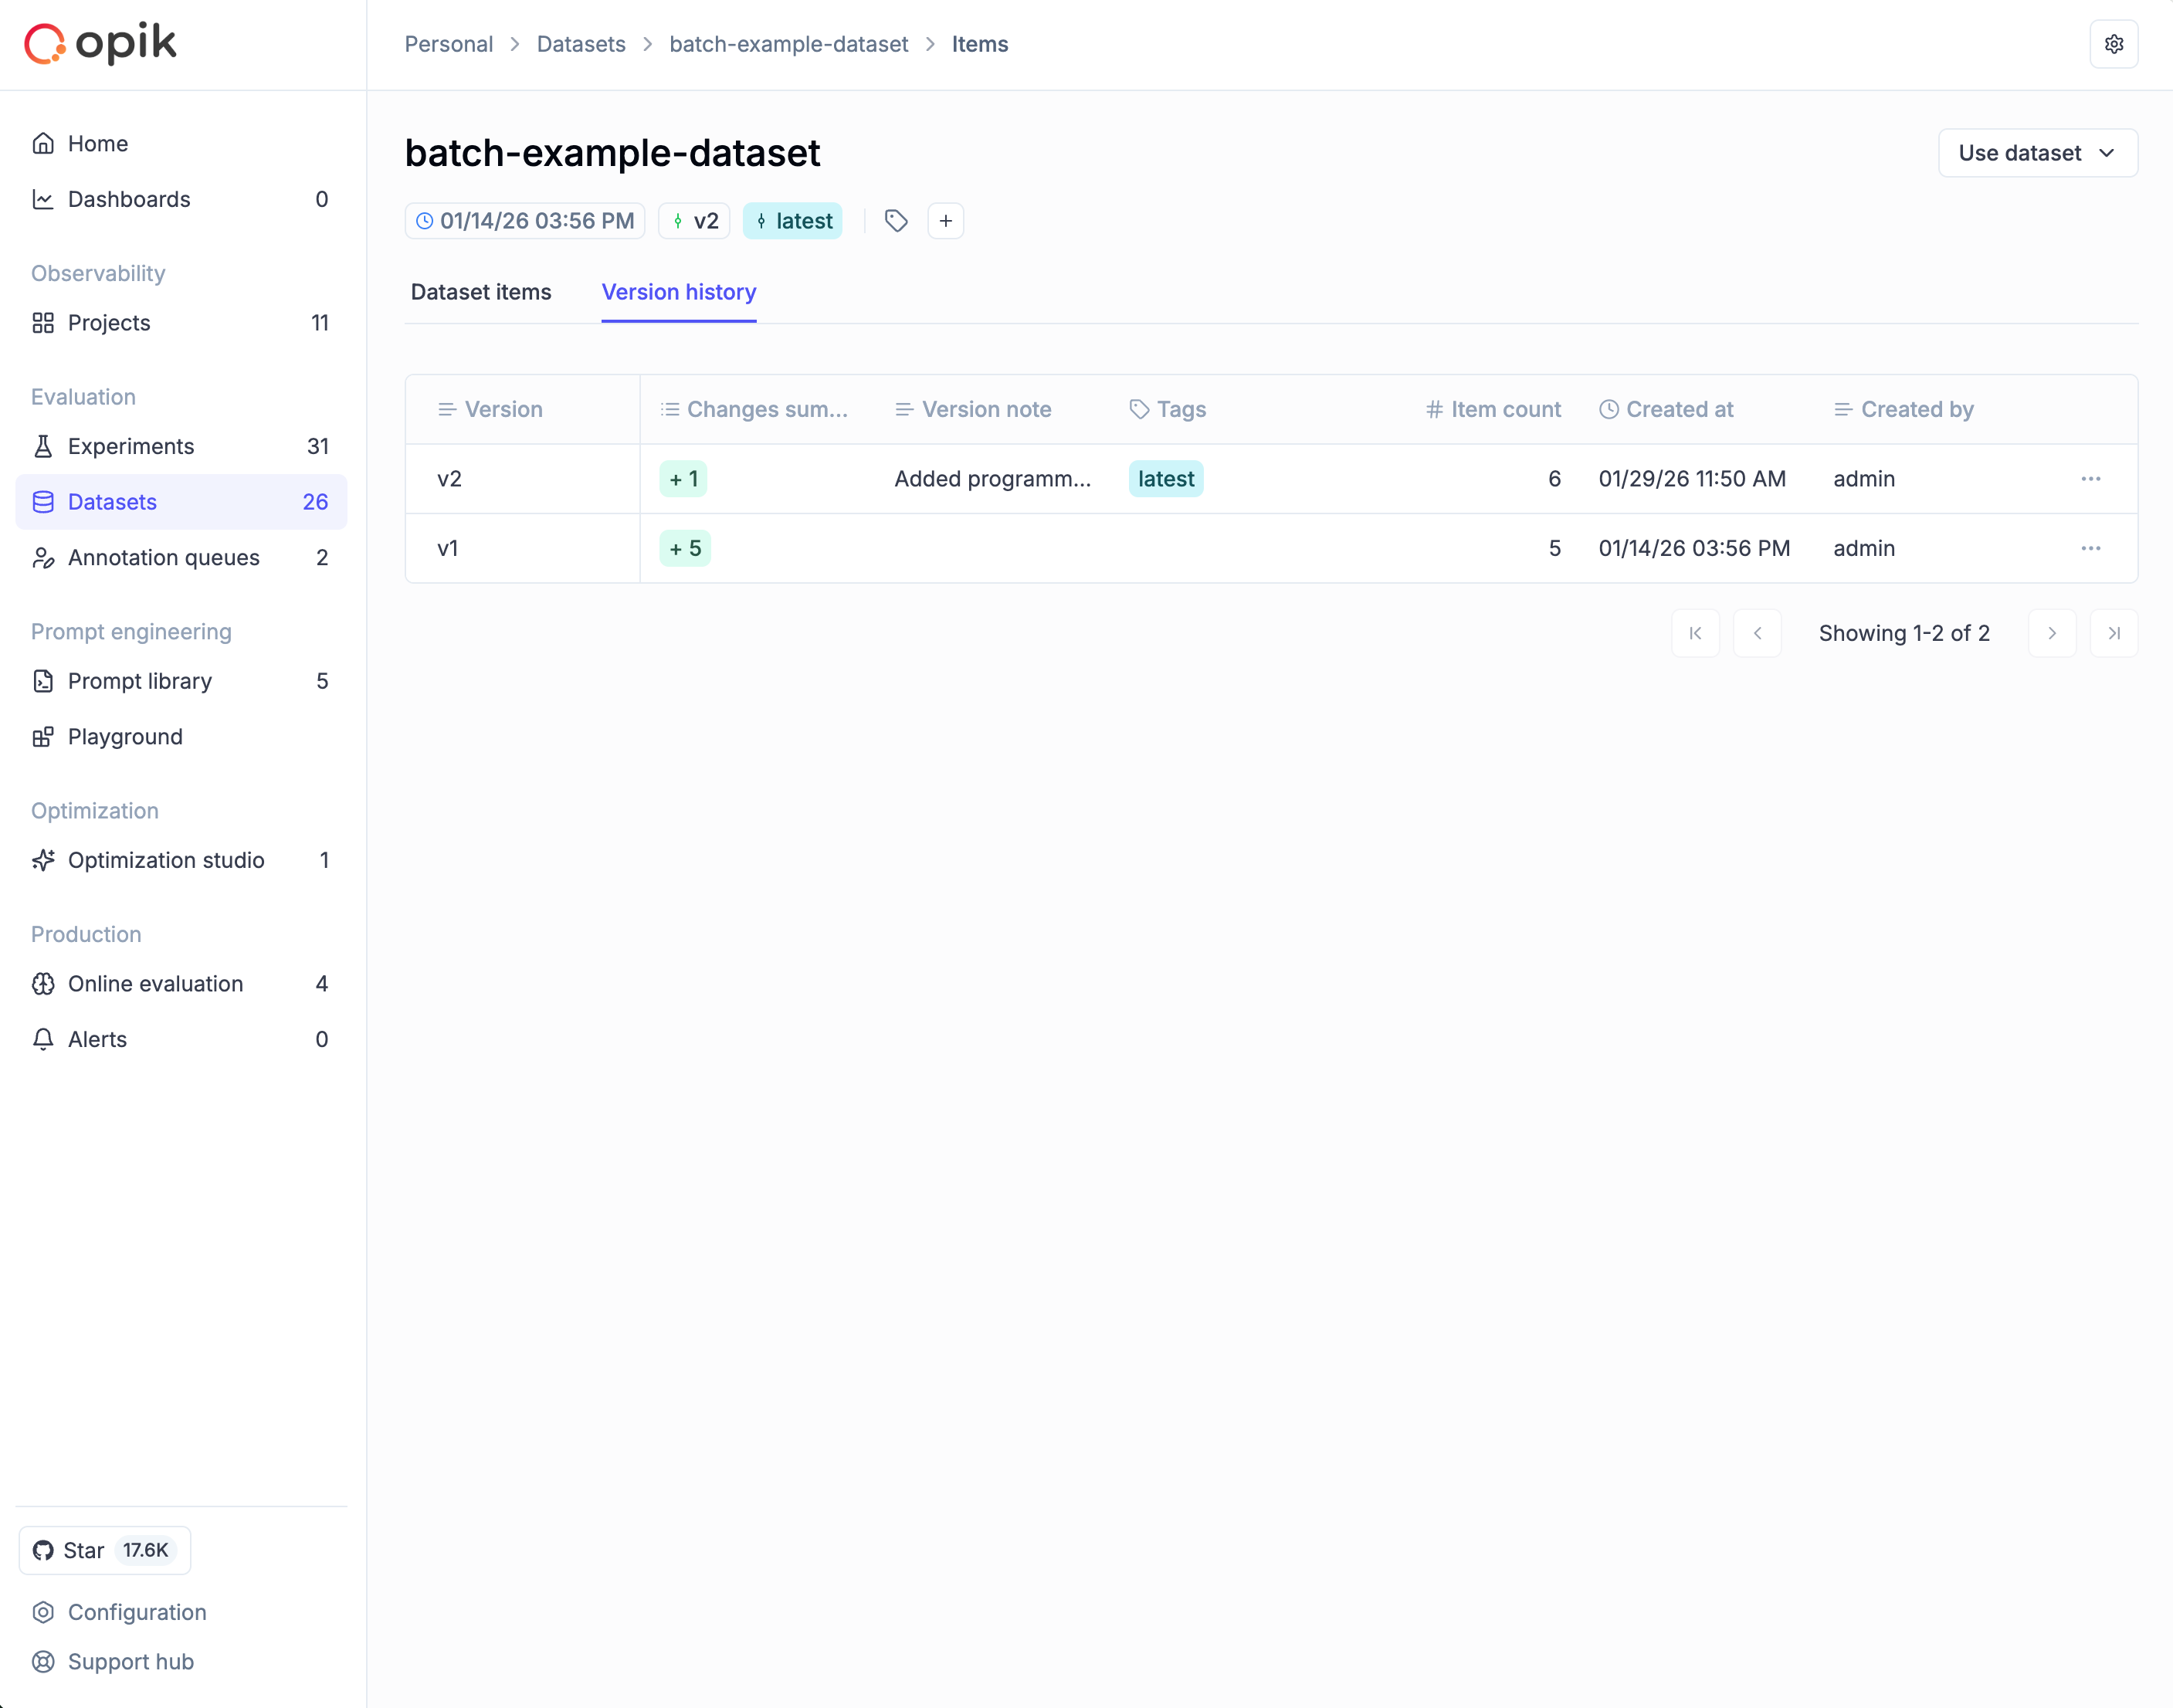The height and width of the screenshot is (1708, 2173).
Task: Click the tag icon near version badges
Action: coord(896,221)
